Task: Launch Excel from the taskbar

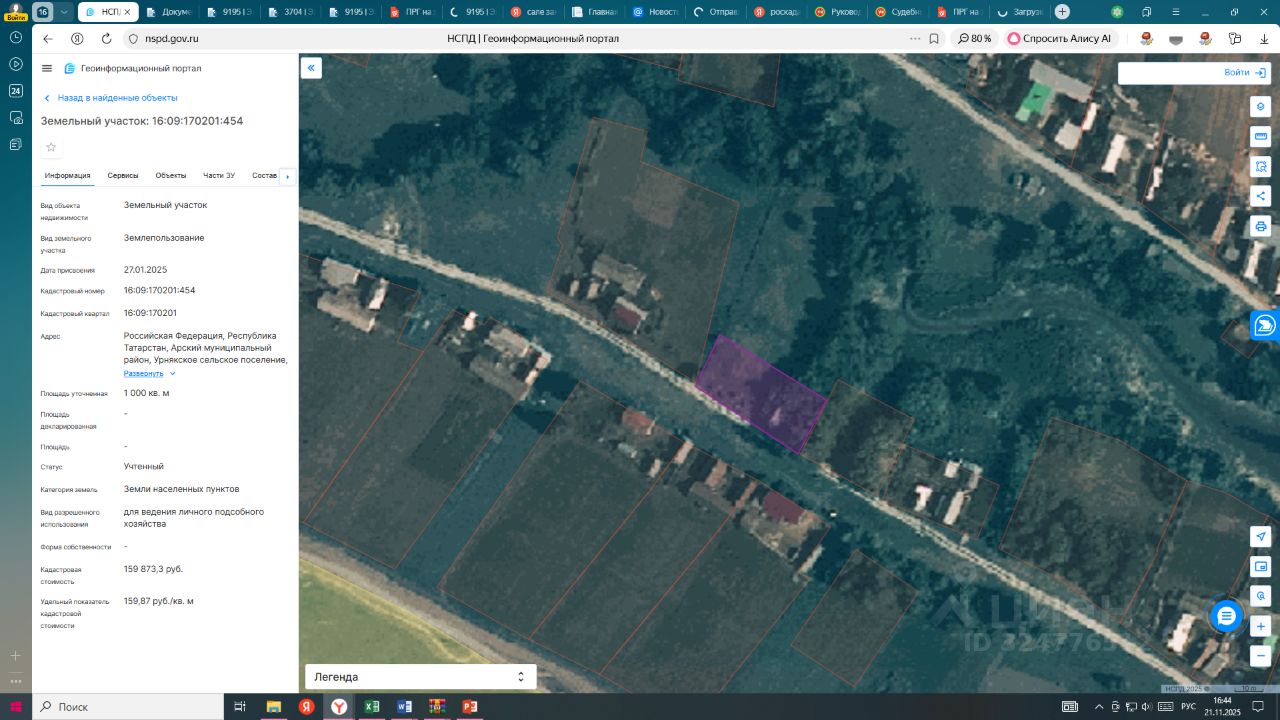Action: (x=372, y=706)
